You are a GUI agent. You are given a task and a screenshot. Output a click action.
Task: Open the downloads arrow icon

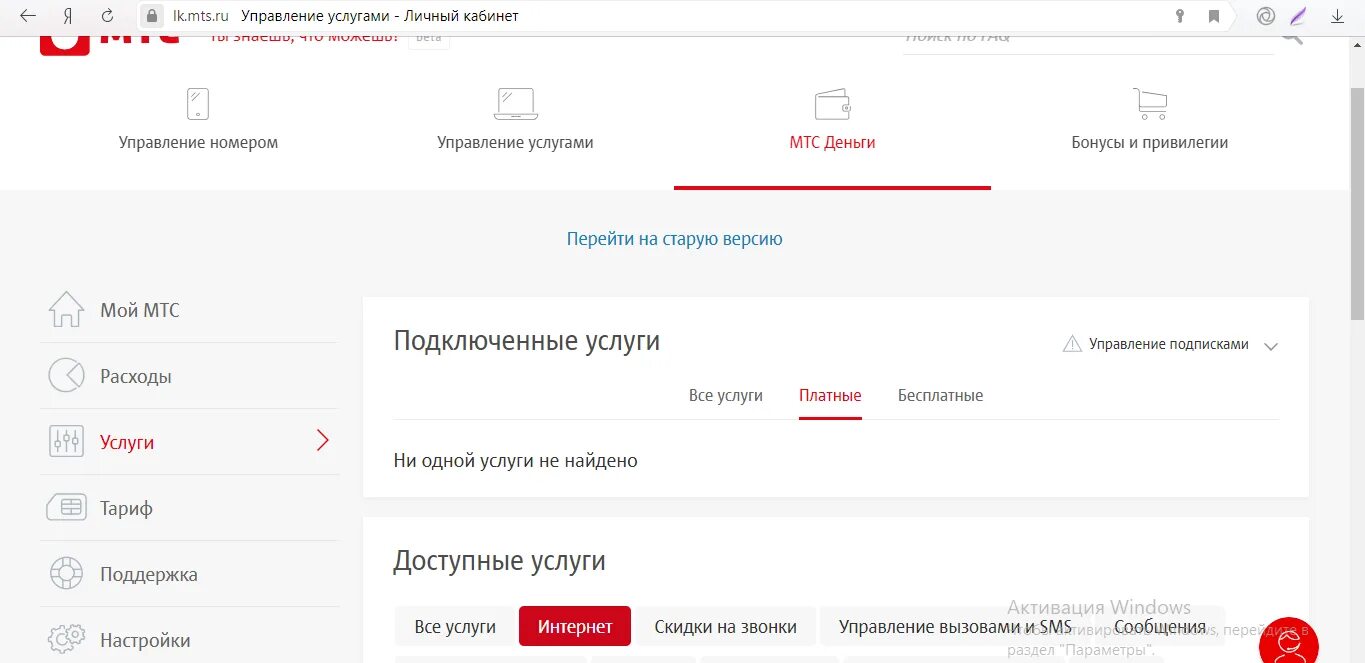(x=1337, y=16)
